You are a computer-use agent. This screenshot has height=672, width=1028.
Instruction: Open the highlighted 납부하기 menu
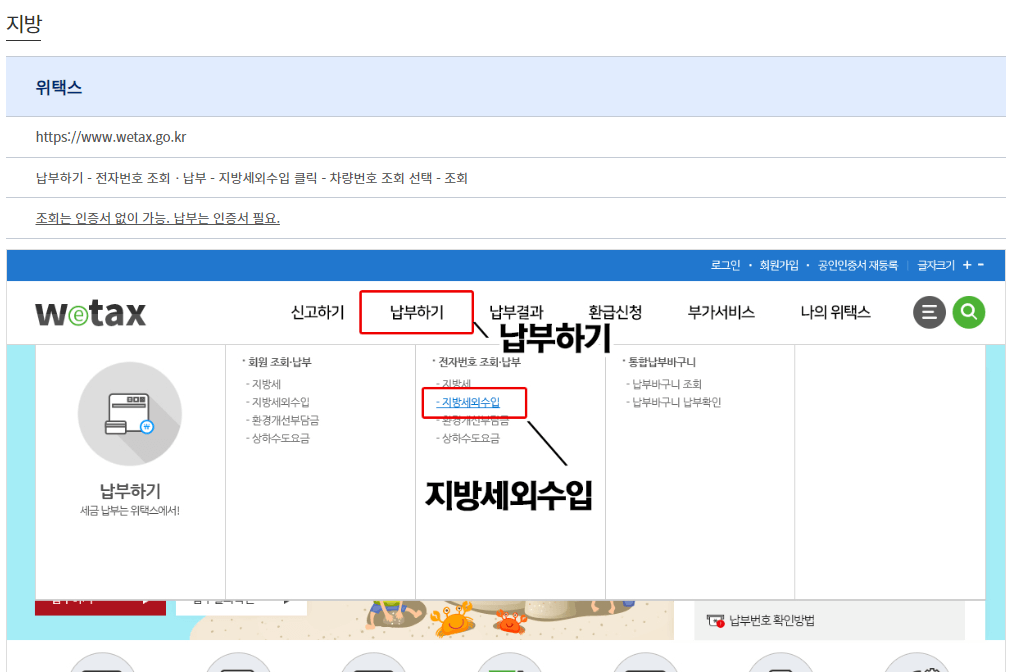point(416,312)
